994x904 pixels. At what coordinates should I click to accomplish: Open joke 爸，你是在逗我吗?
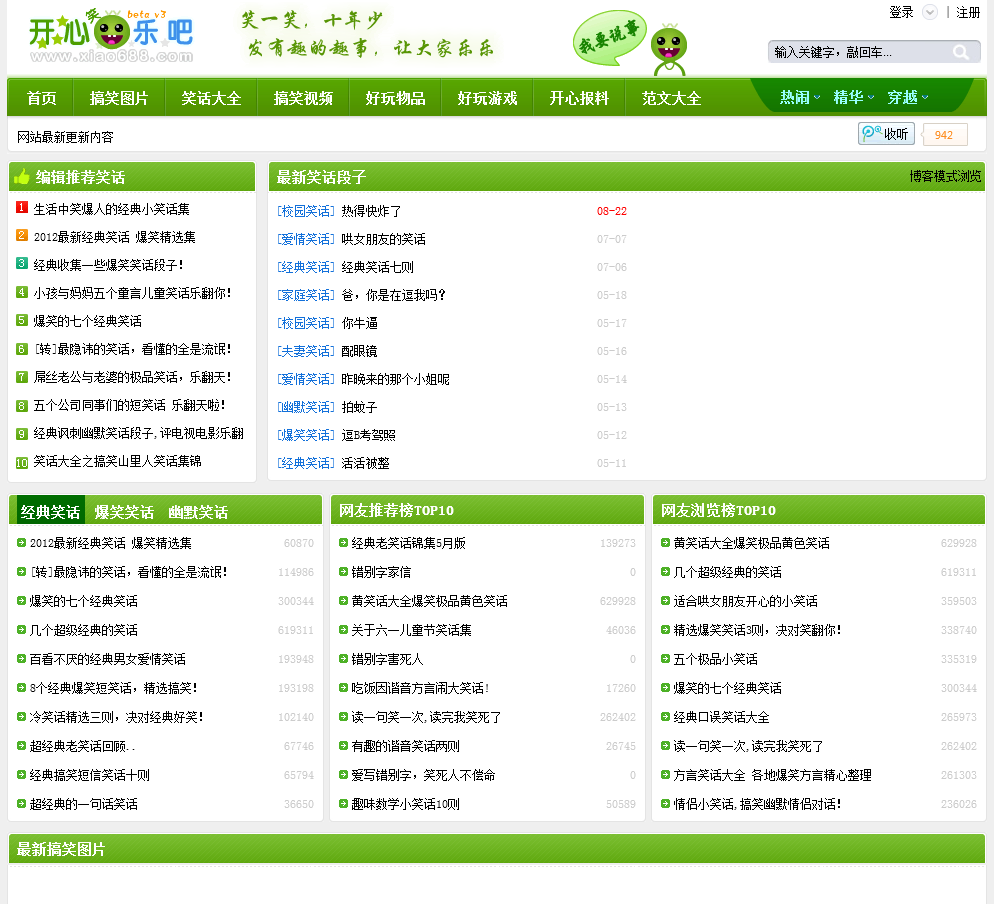click(x=393, y=295)
